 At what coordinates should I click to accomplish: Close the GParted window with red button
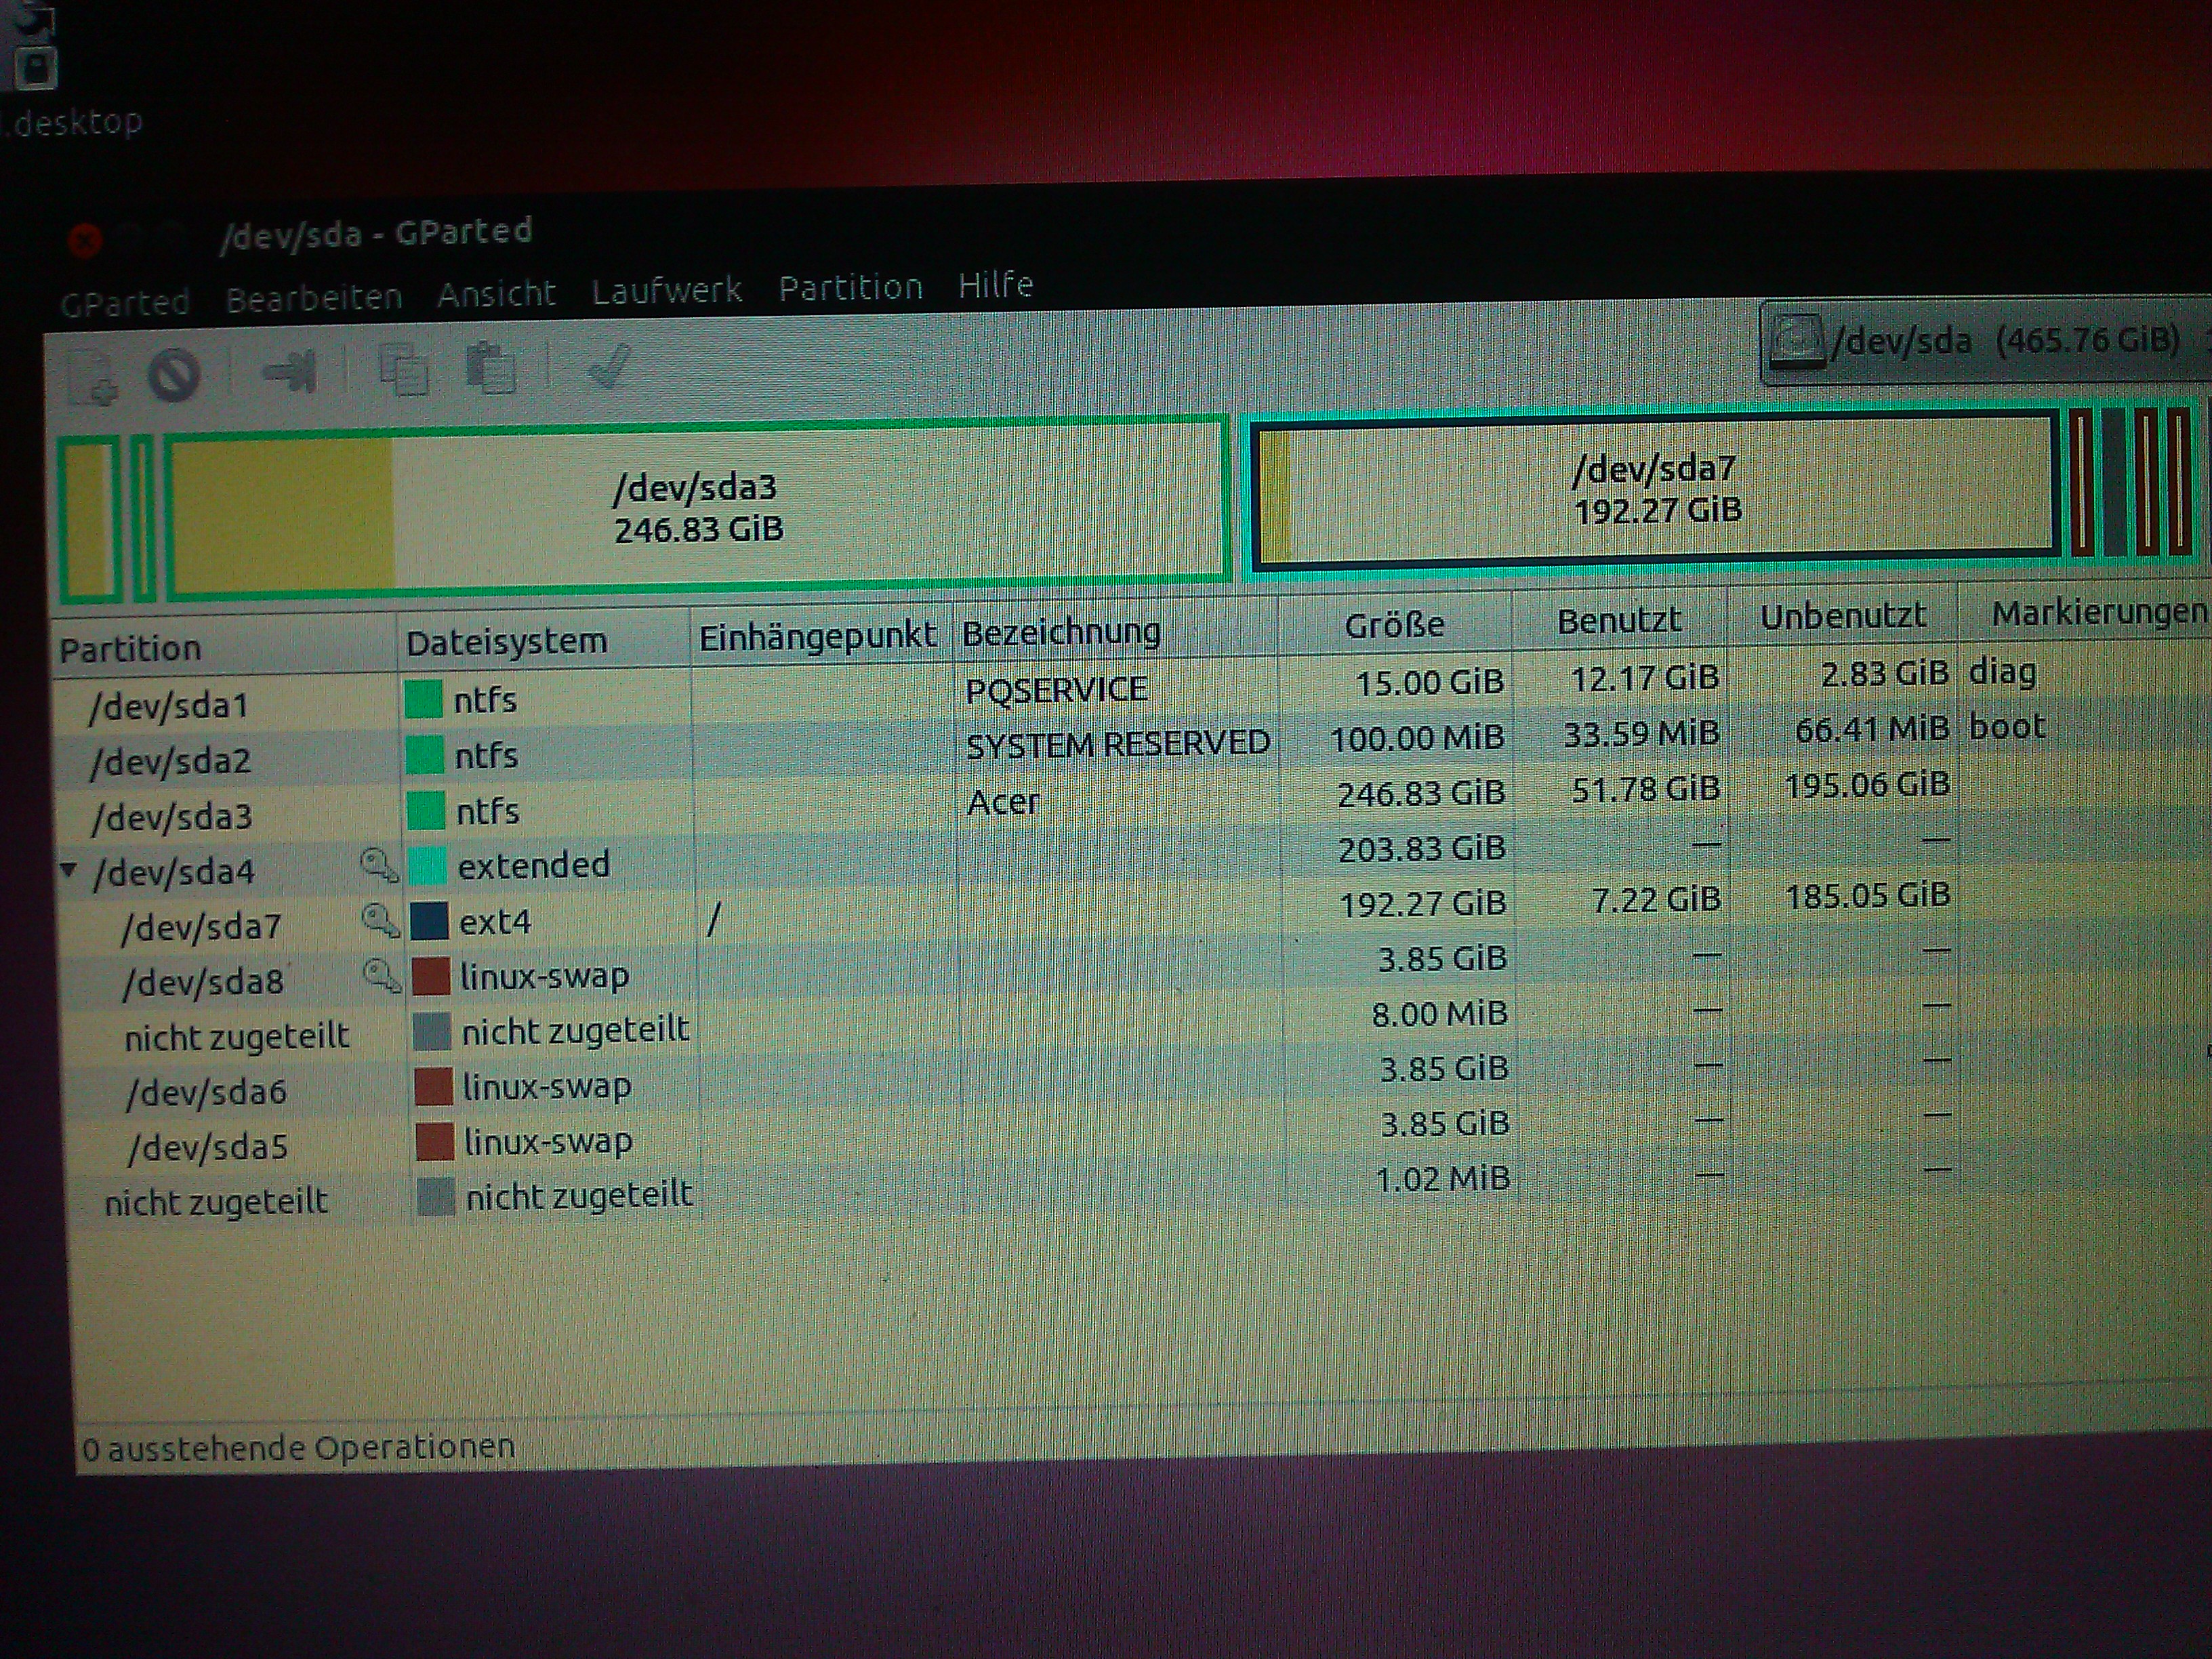(x=85, y=240)
